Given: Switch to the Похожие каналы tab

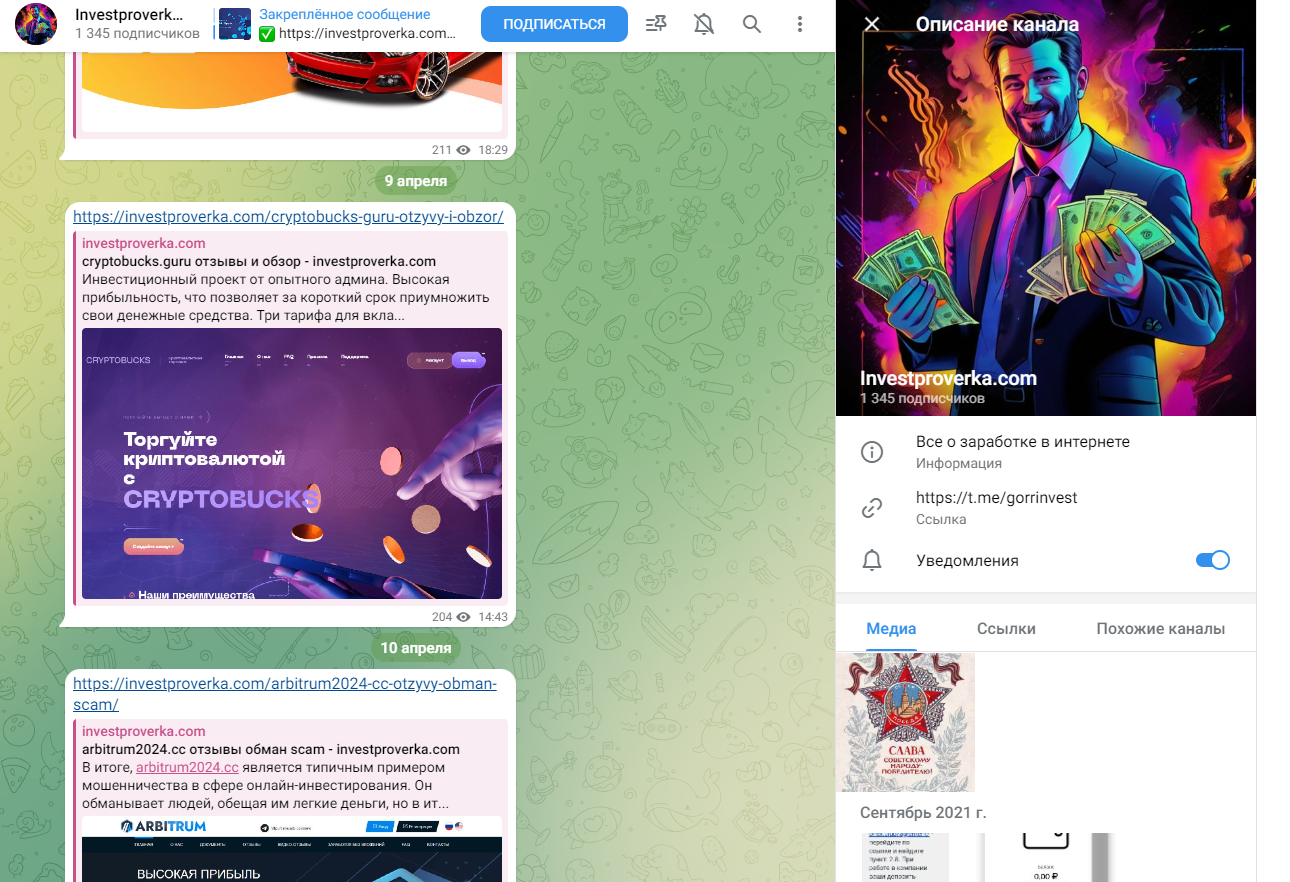Looking at the screenshot, I should pyautogui.click(x=1160, y=629).
